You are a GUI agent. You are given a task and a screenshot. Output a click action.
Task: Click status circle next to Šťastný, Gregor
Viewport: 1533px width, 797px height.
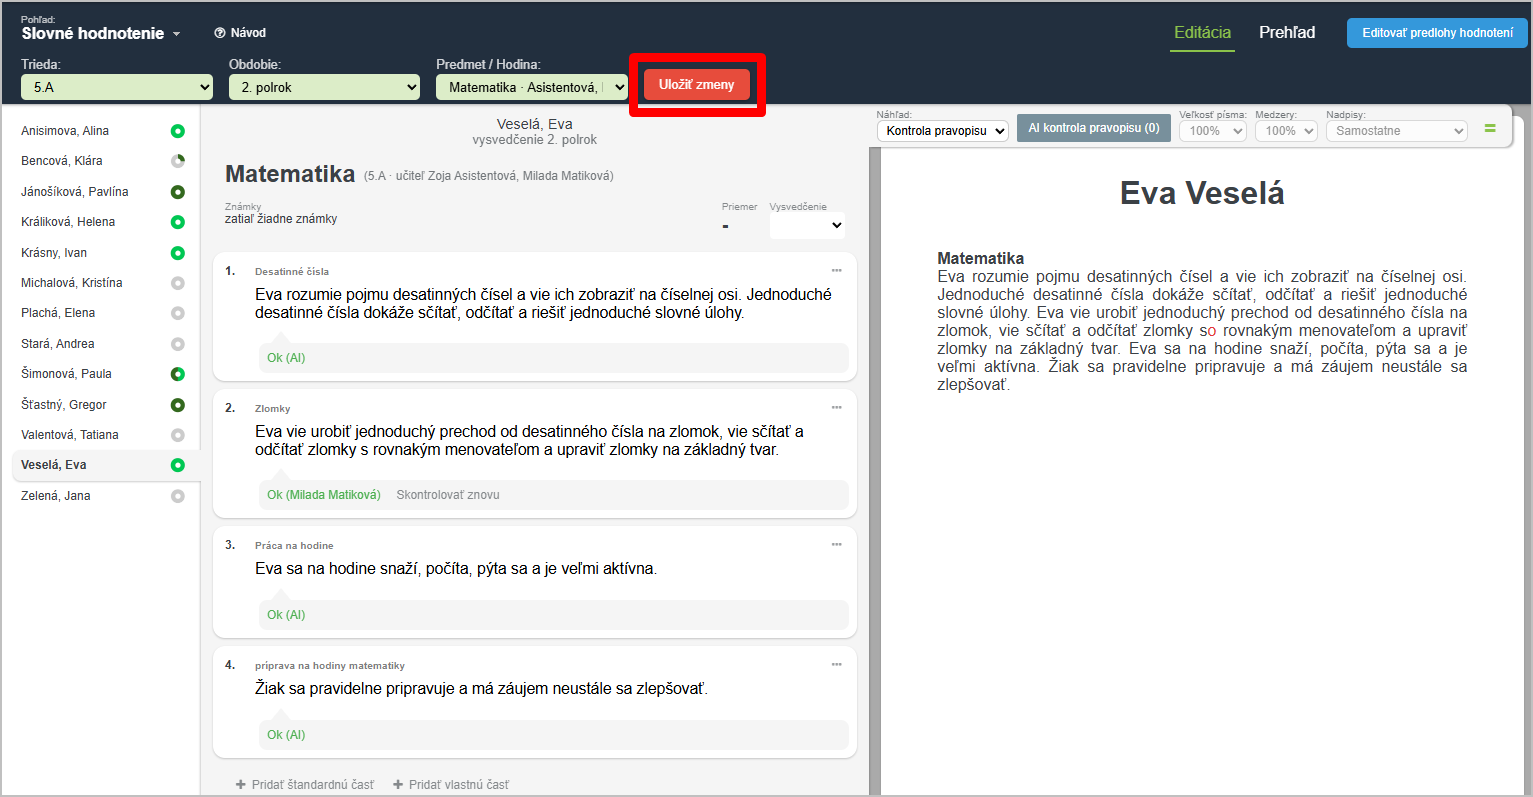point(178,405)
